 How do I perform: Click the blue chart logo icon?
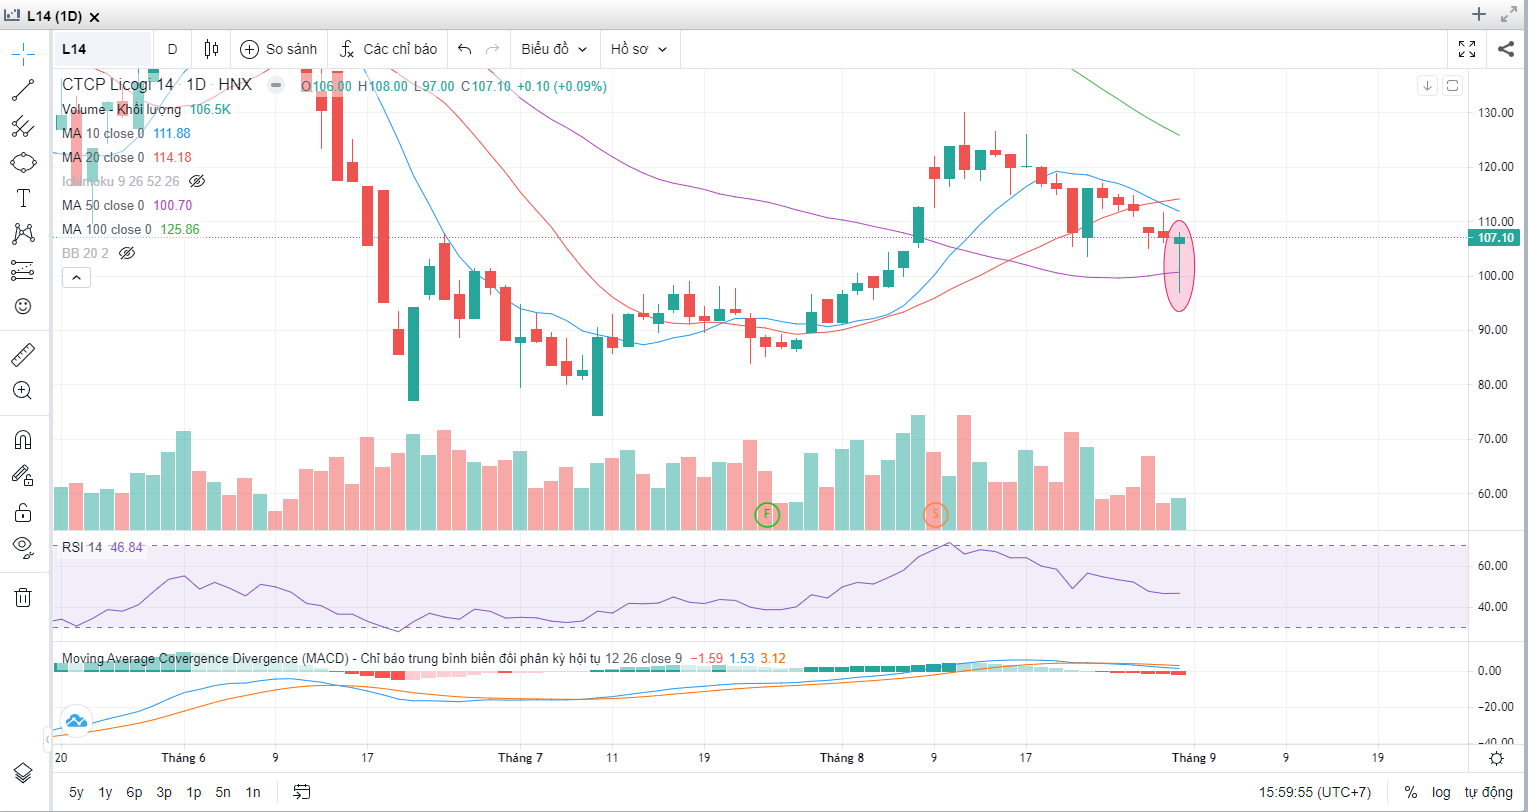pyautogui.click(x=75, y=720)
